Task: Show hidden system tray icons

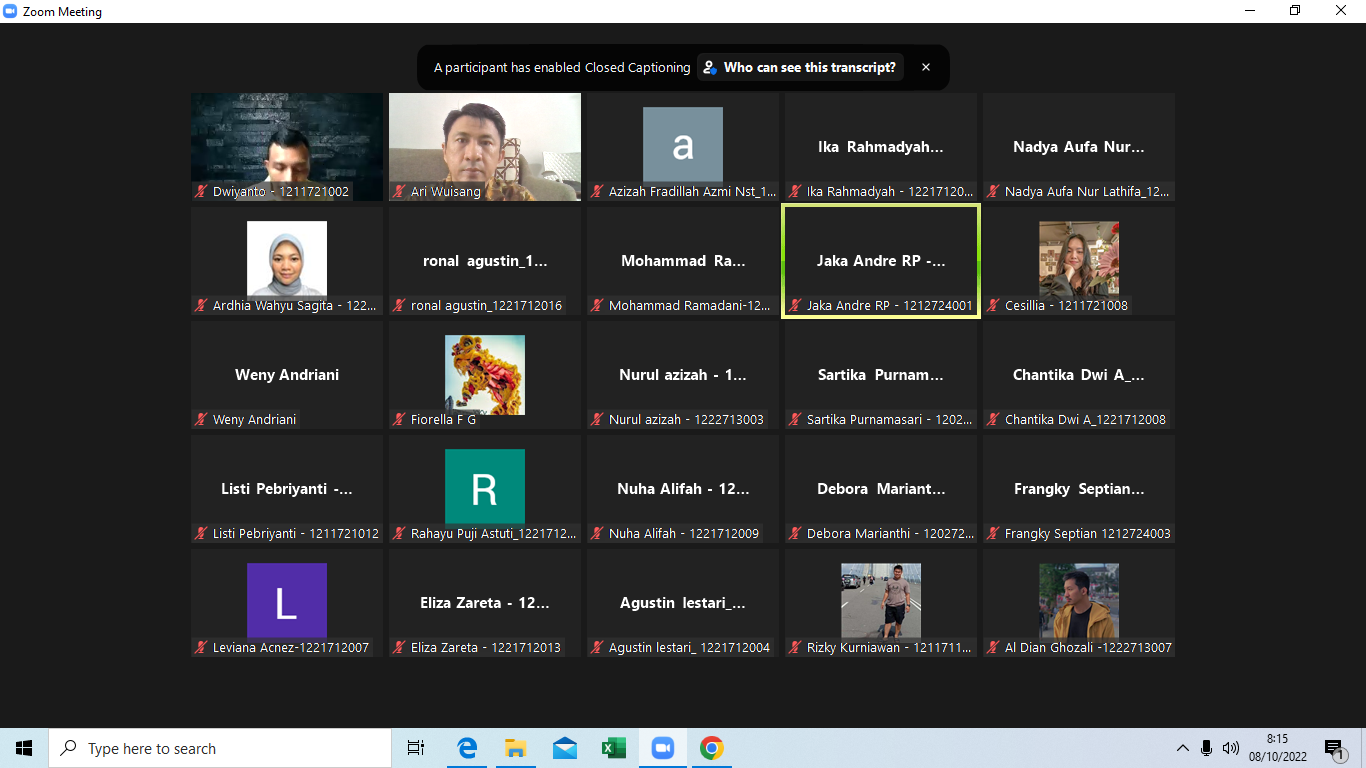Action: (x=1182, y=748)
